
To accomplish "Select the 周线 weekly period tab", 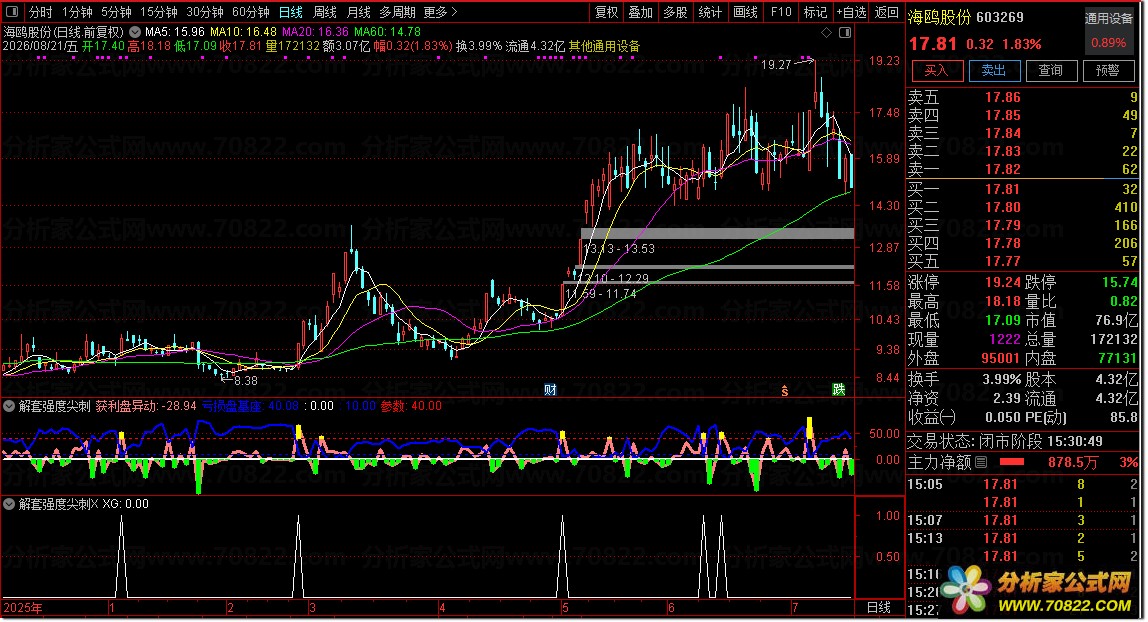I will click(x=324, y=12).
